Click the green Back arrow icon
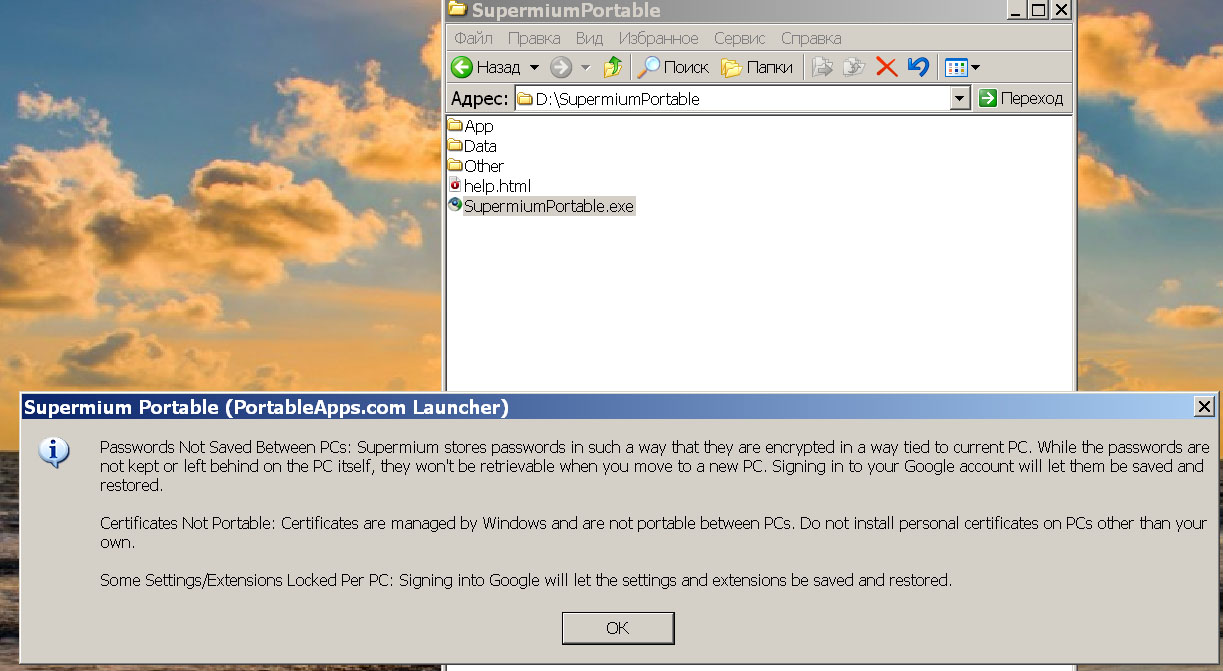 (462, 67)
